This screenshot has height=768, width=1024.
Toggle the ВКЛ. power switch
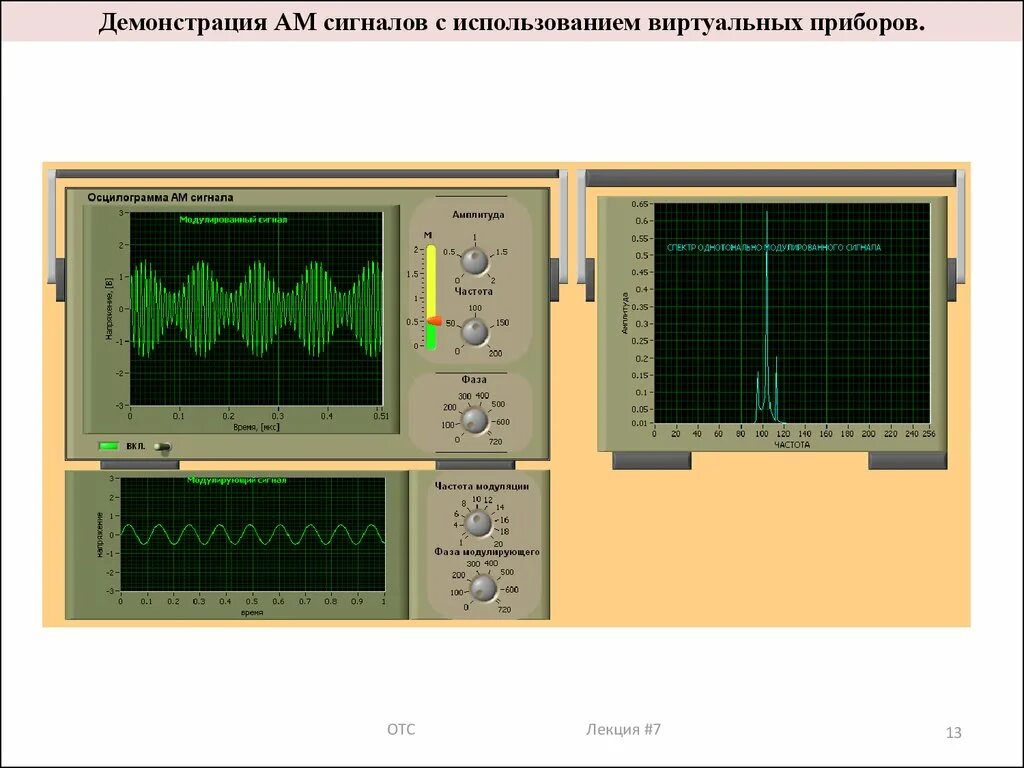pos(163,447)
